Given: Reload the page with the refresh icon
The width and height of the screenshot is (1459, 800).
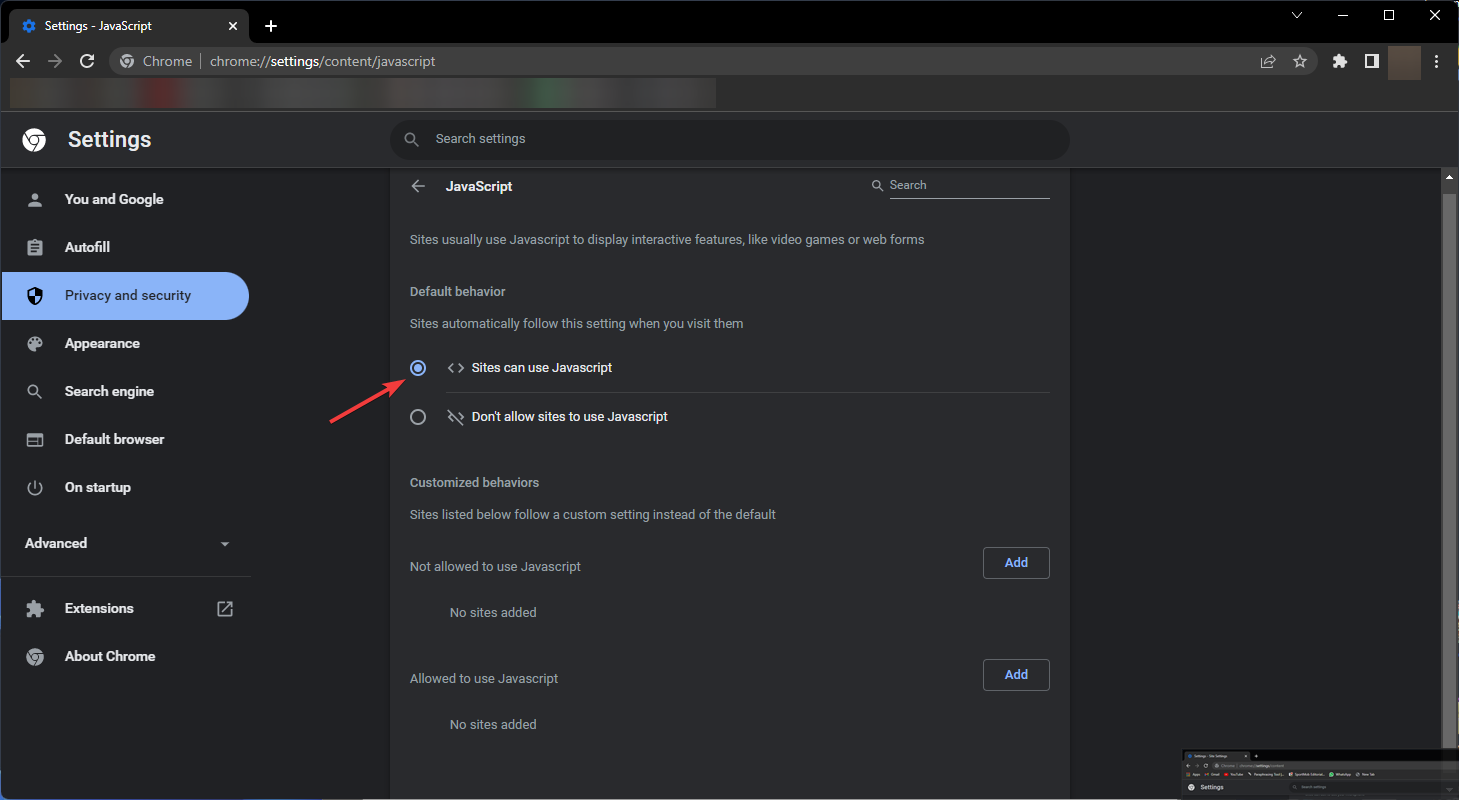Looking at the screenshot, I should tap(87, 61).
